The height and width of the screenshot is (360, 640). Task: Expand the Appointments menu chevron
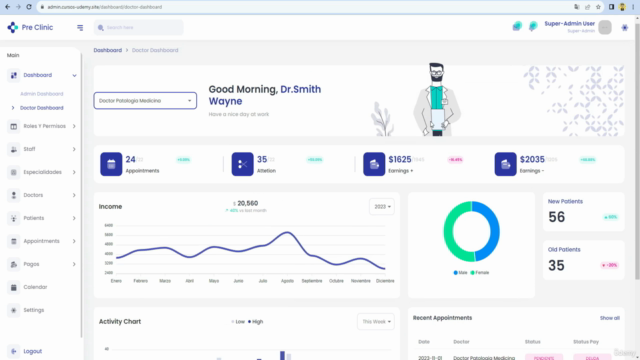74,241
